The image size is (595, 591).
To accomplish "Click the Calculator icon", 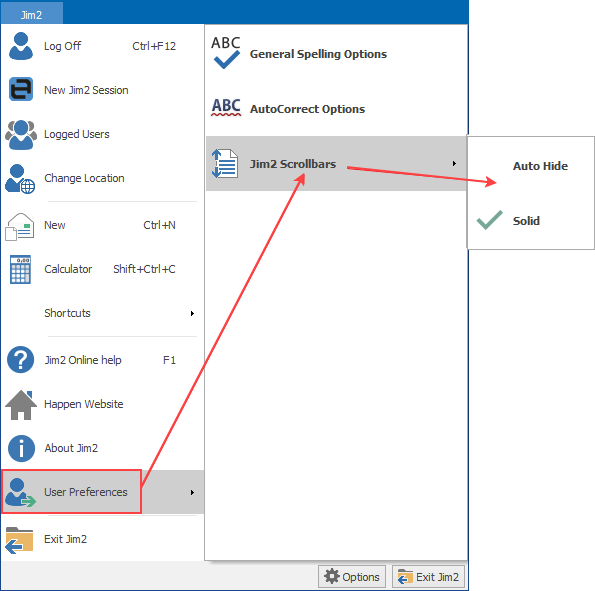I will coord(20,269).
